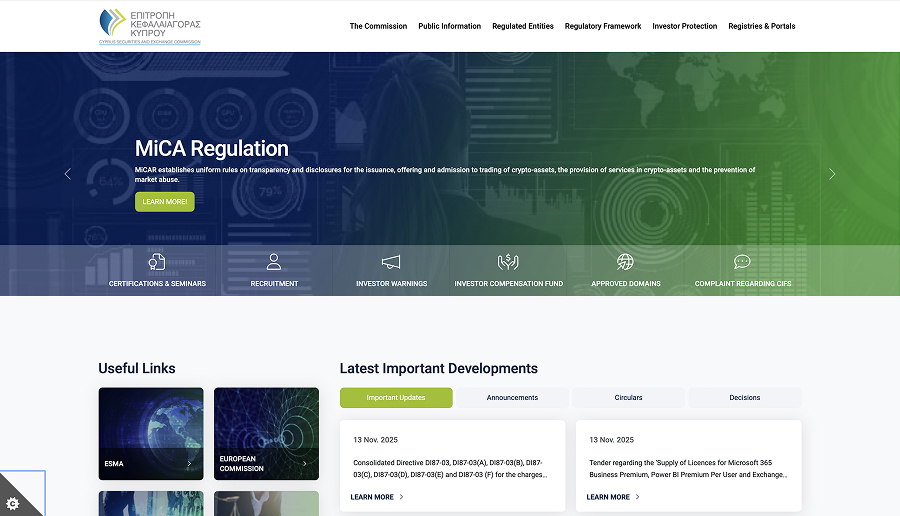
Task: Click the Approved Domains globe icon
Action: [x=625, y=262]
